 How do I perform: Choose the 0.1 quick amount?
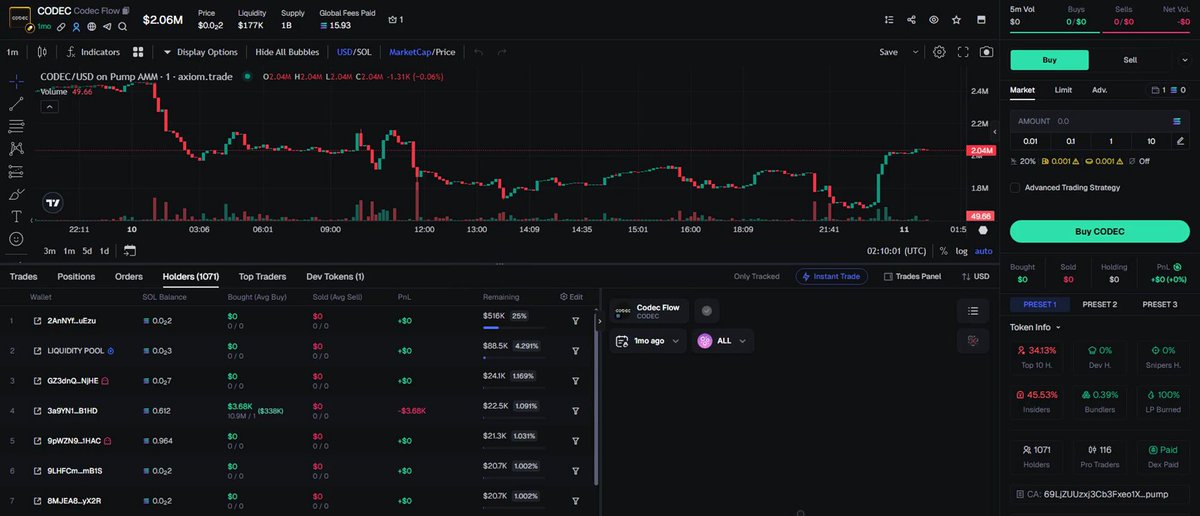pos(1070,141)
